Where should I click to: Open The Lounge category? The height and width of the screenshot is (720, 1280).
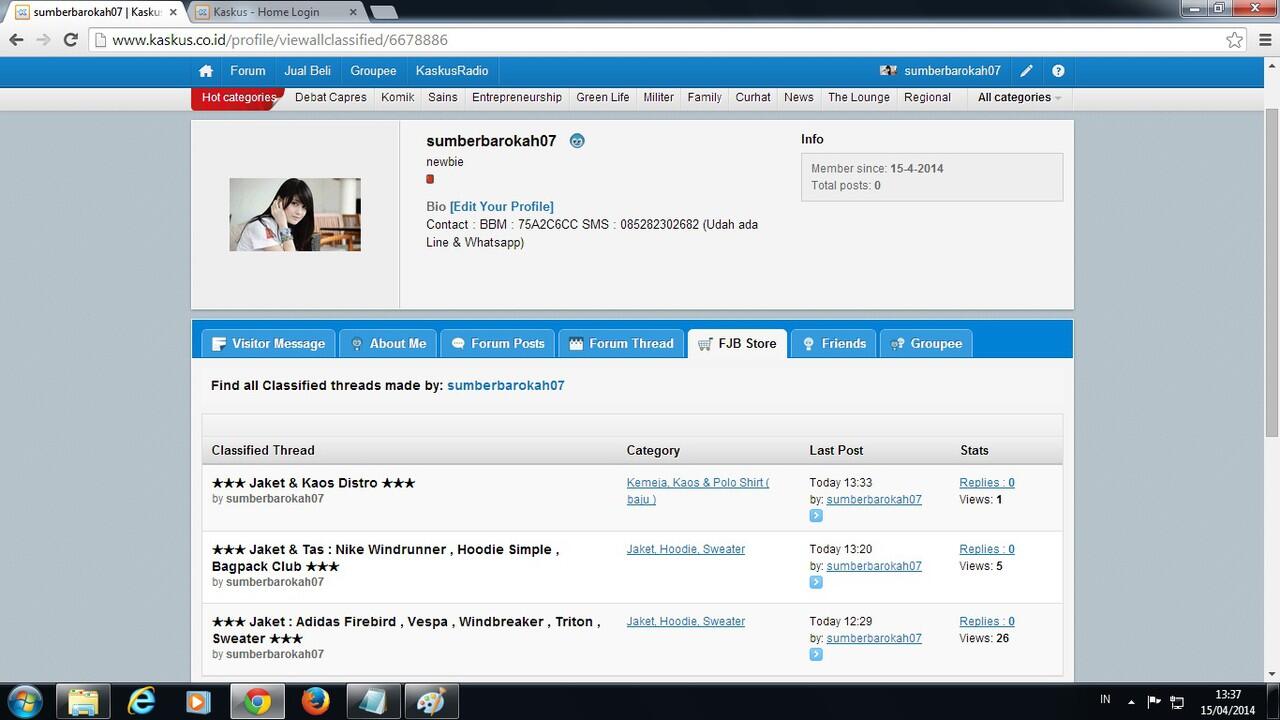(859, 97)
